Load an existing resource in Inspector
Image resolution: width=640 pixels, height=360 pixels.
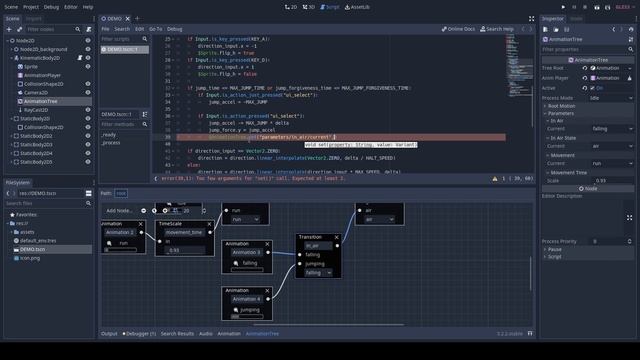click(x=556, y=29)
